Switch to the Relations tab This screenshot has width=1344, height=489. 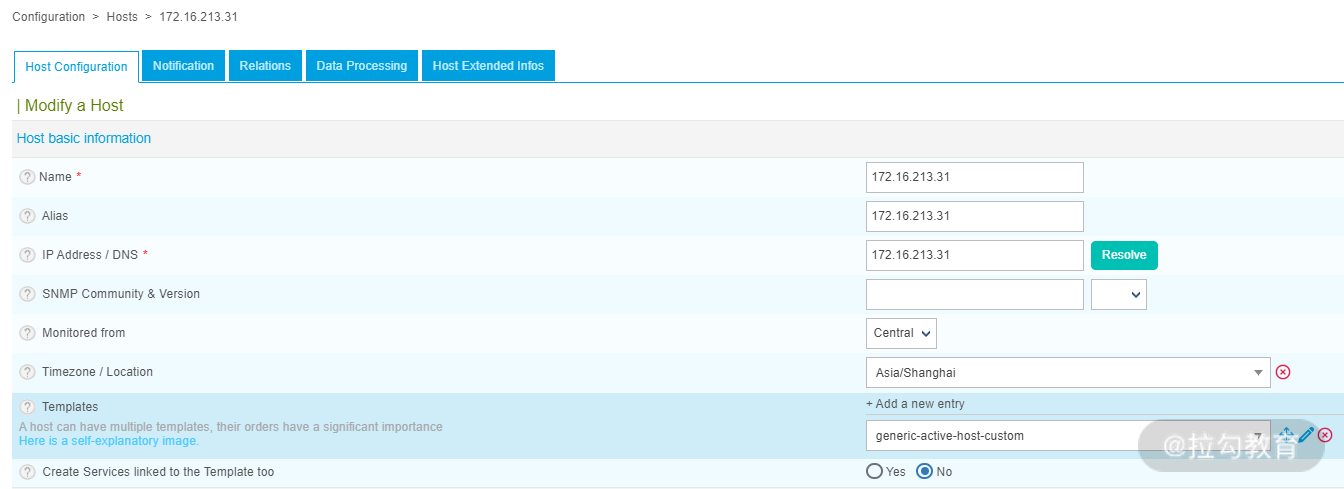click(265, 66)
